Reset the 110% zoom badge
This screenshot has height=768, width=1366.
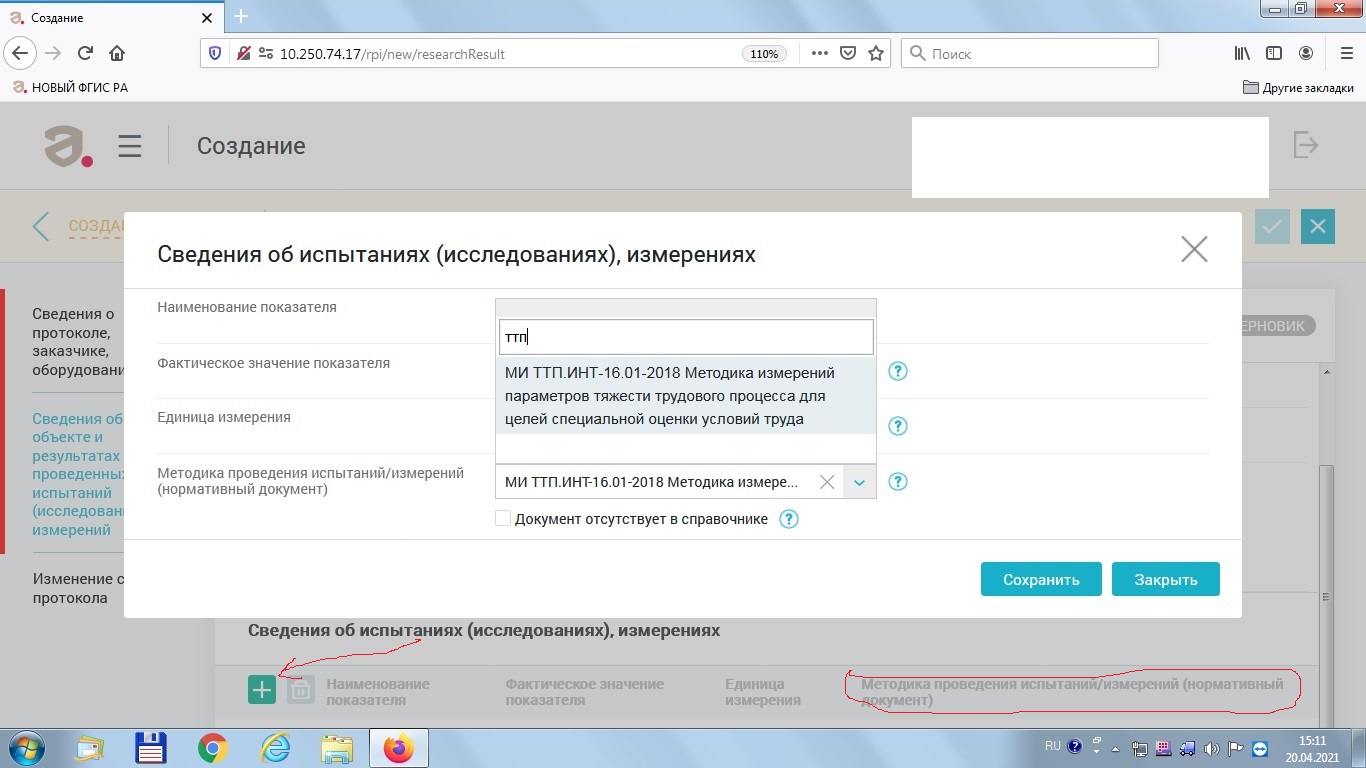click(764, 54)
